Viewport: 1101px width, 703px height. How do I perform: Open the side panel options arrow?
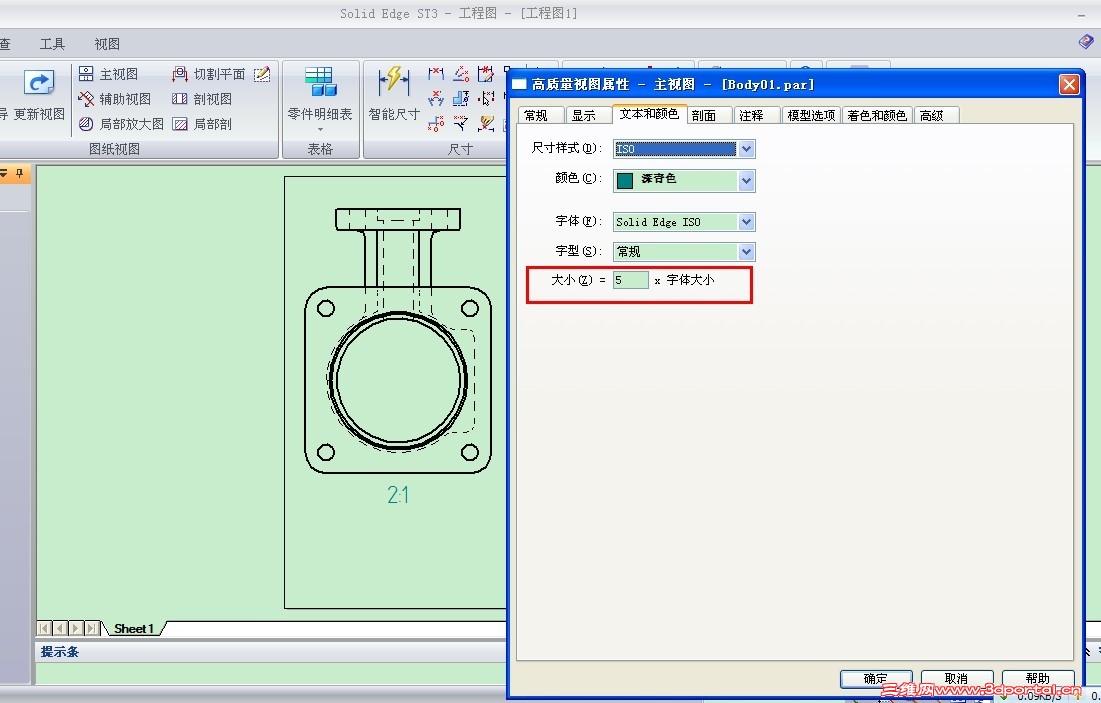4,173
